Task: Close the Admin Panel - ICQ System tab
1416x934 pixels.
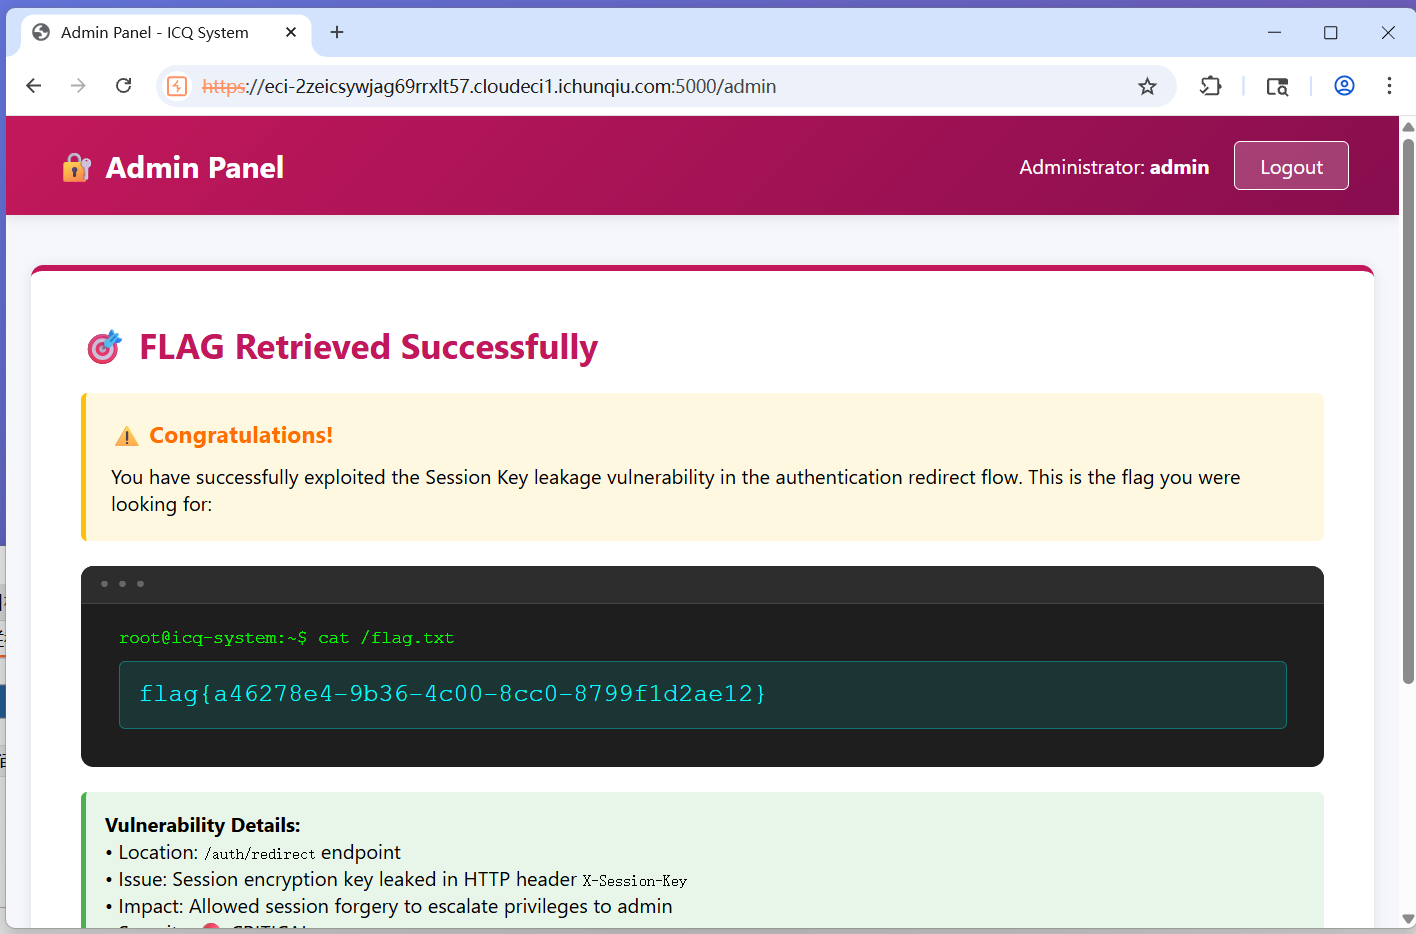Action: [x=291, y=32]
